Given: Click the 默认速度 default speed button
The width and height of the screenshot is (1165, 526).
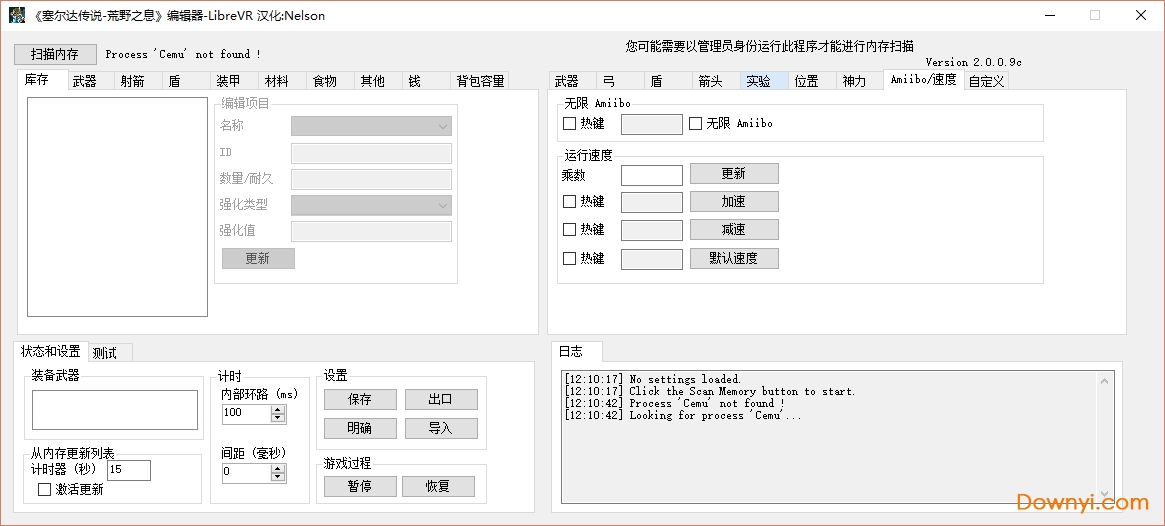Looking at the screenshot, I should 734,259.
